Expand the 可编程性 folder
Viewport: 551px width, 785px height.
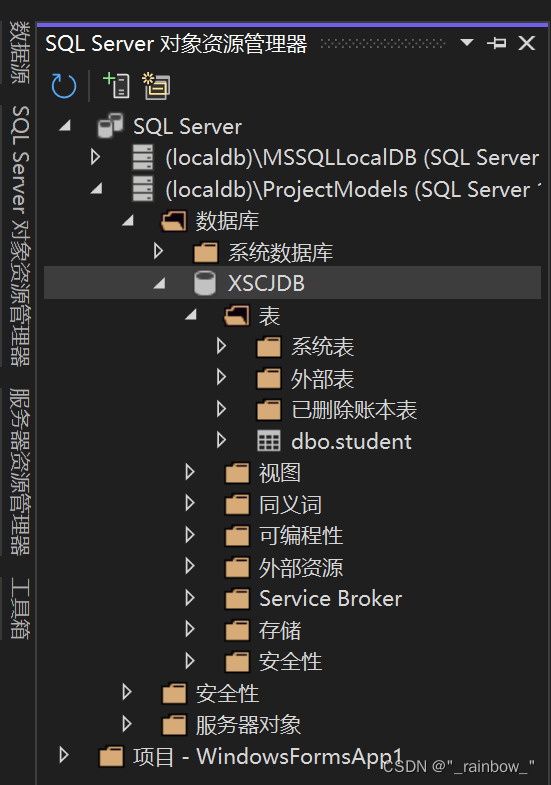pos(190,535)
